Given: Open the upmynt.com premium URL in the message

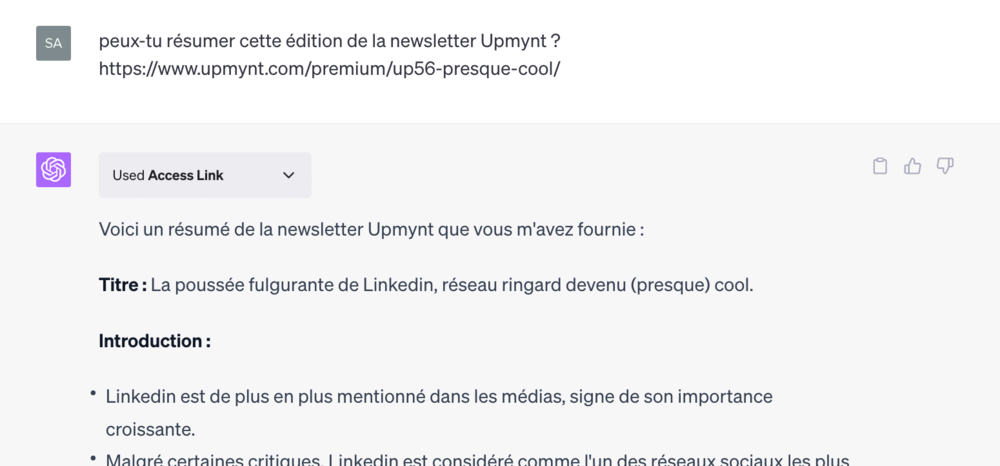Looking at the screenshot, I should 330,68.
